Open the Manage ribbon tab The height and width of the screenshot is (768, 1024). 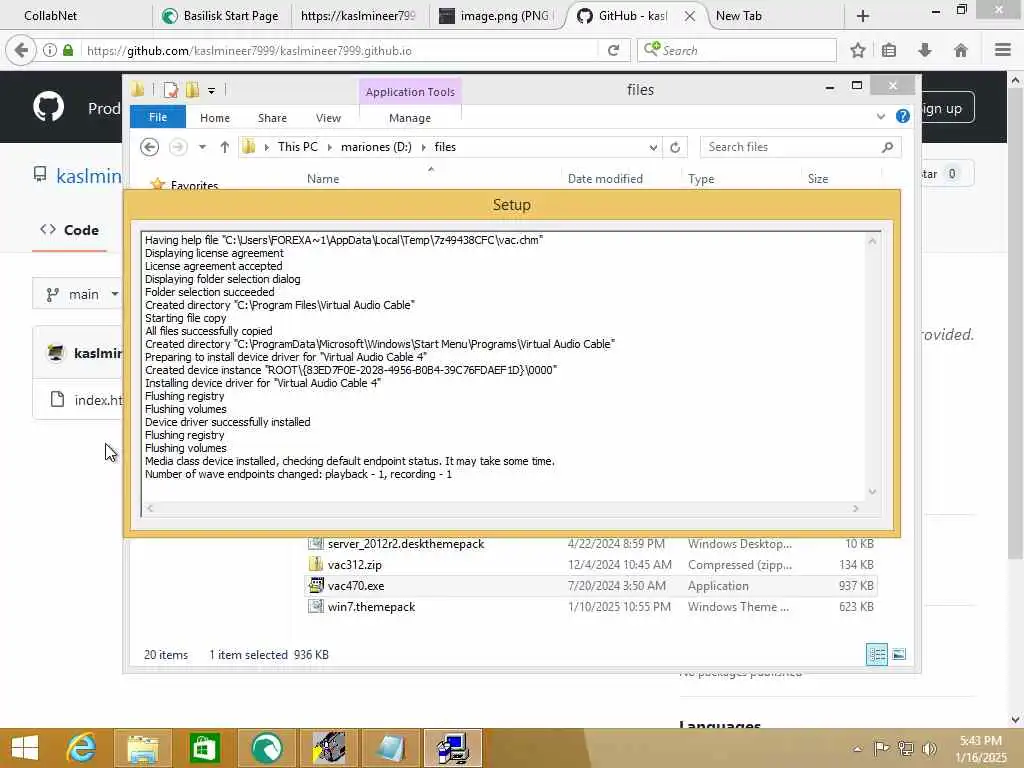(x=410, y=118)
